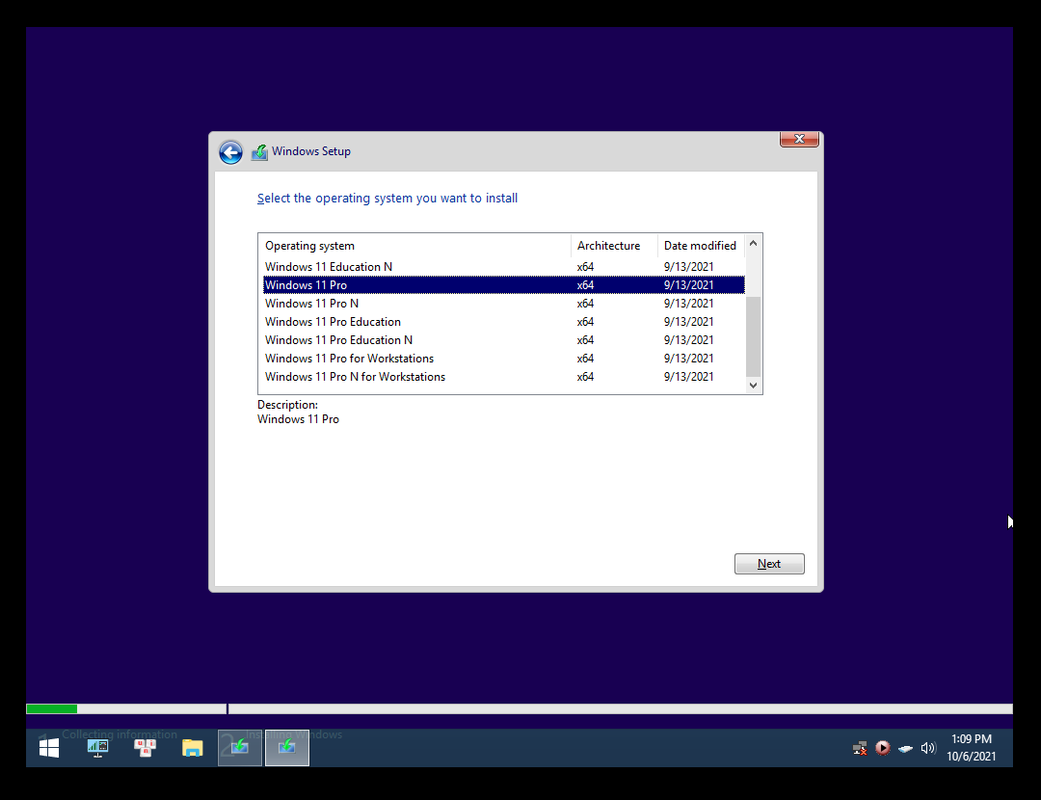Switch to the active Windows Setup taskbar window
This screenshot has height=800, width=1041.
pyautogui.click(x=287, y=748)
